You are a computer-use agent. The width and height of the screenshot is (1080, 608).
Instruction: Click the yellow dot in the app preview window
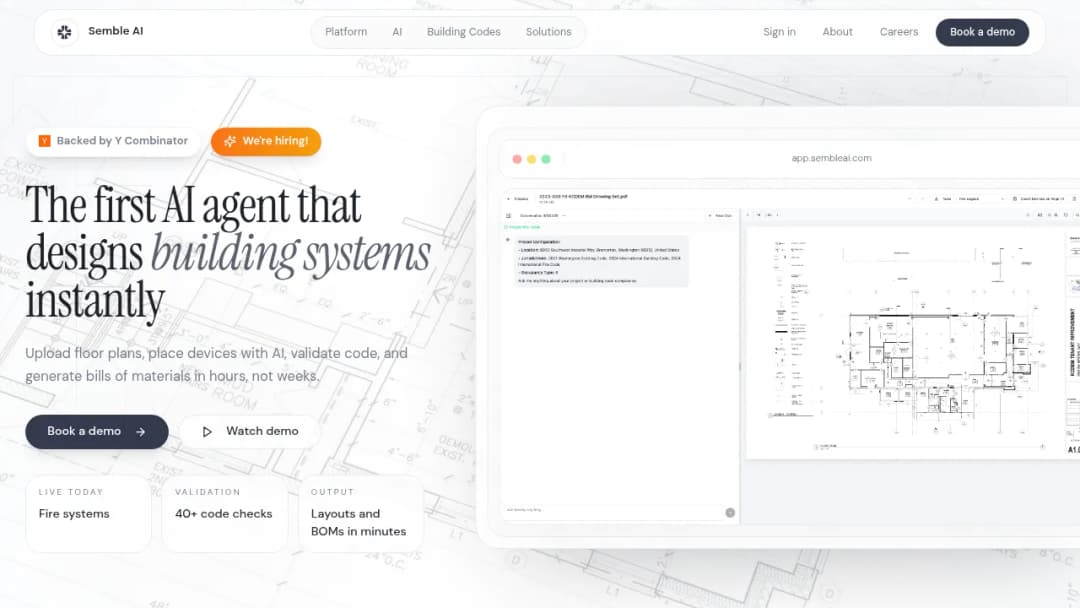(531, 159)
